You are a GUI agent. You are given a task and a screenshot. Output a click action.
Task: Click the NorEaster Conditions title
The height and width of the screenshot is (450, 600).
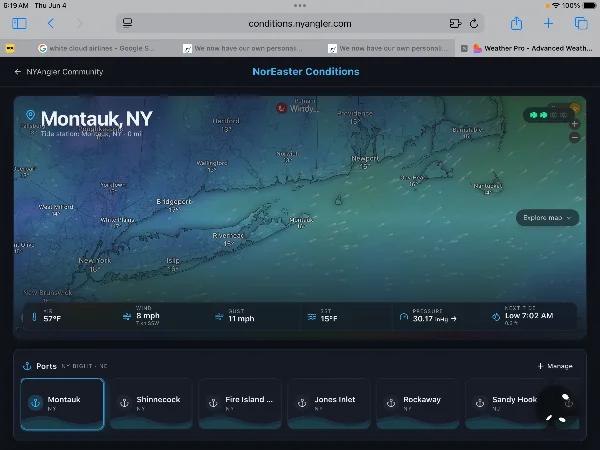point(306,72)
